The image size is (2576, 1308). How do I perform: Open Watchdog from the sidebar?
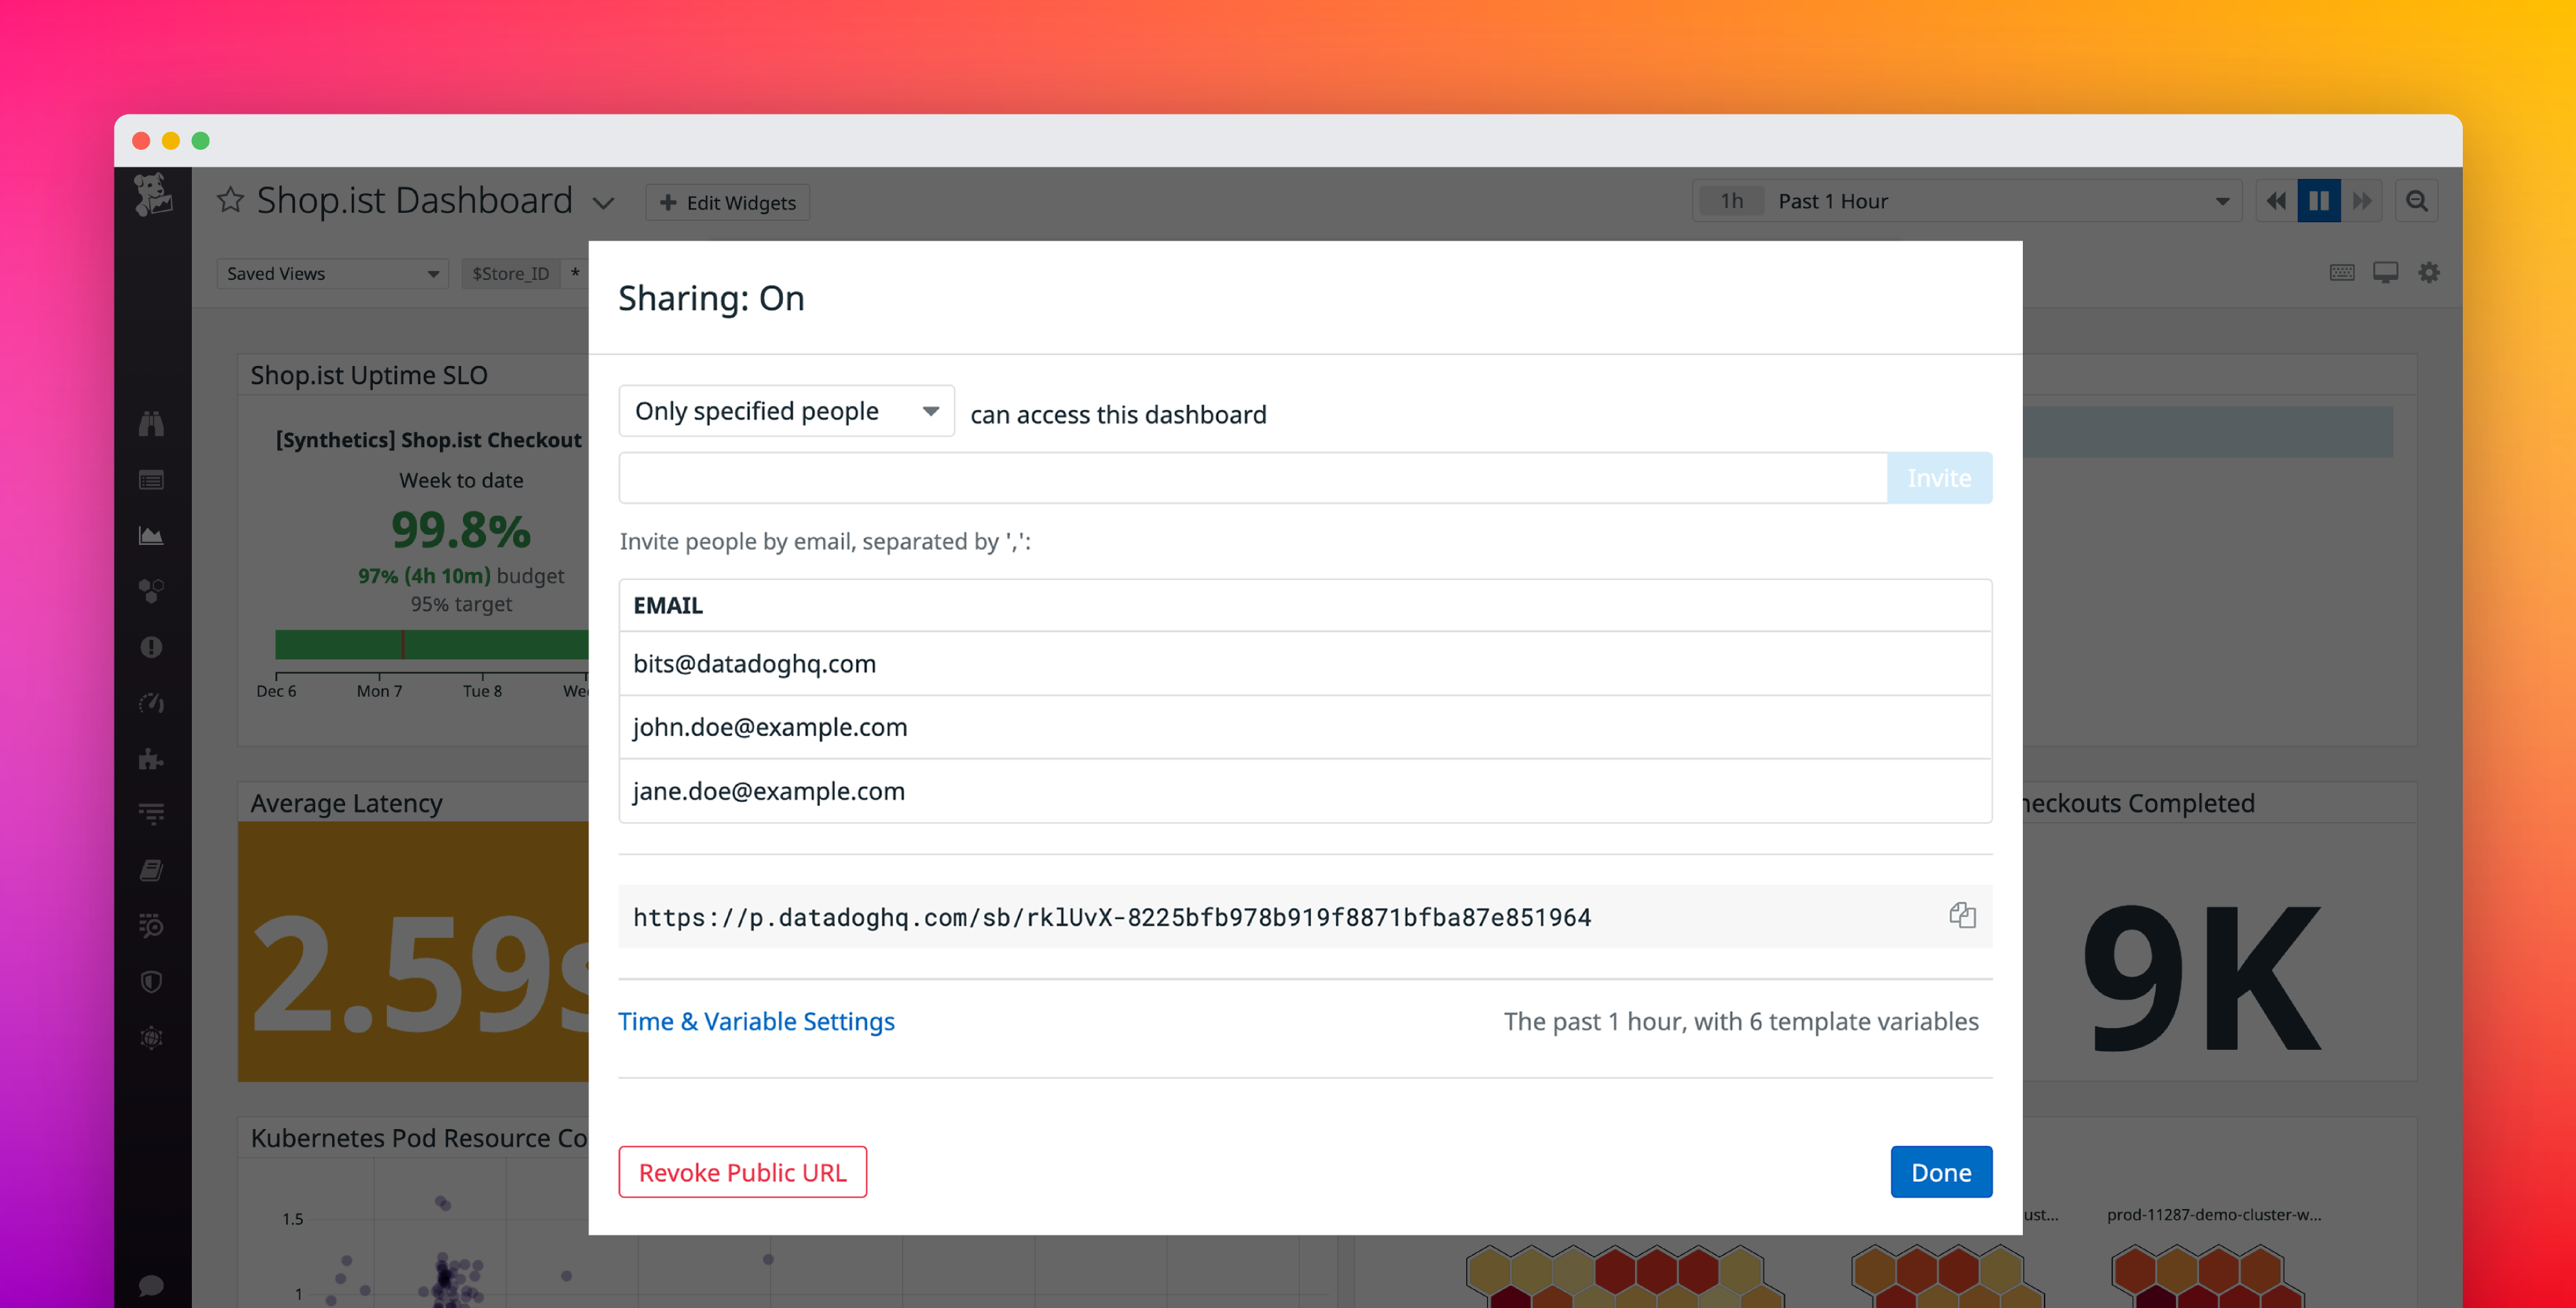pyautogui.click(x=152, y=423)
